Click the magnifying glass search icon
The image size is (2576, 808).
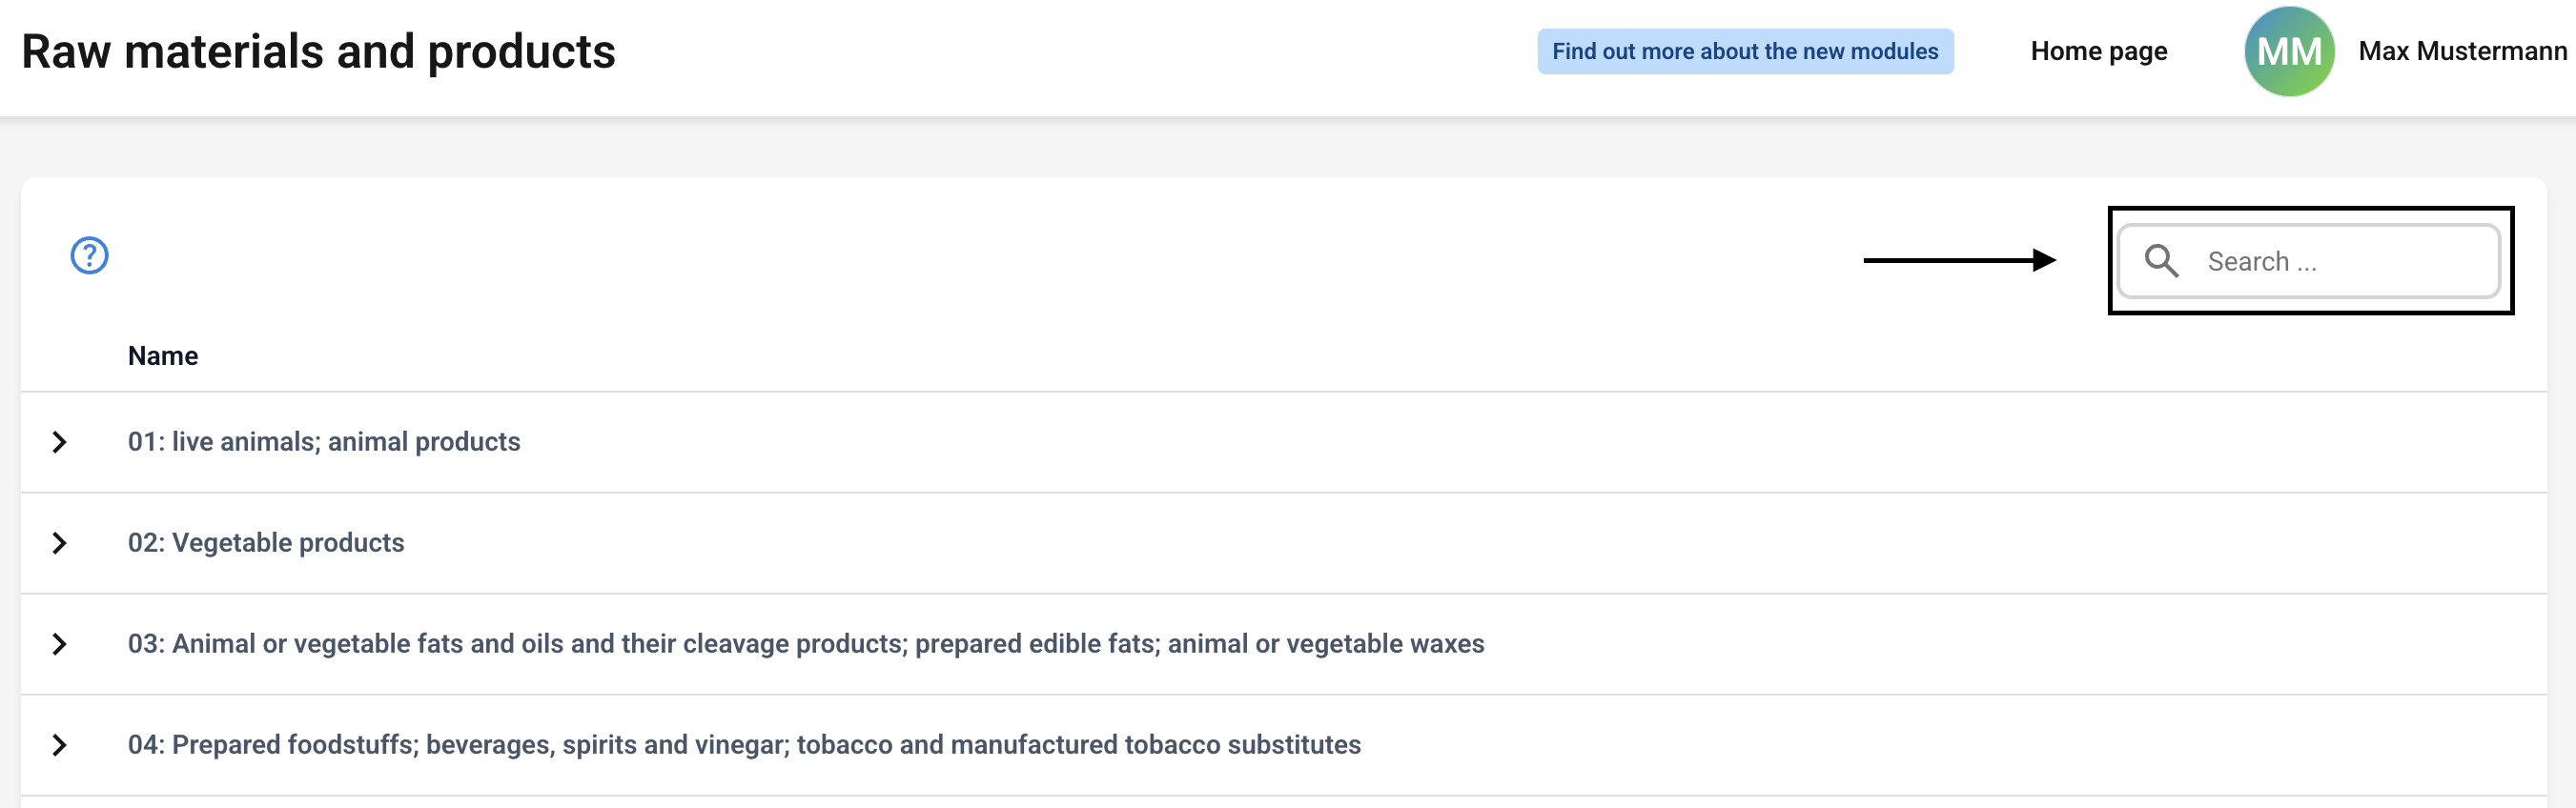tap(2160, 261)
